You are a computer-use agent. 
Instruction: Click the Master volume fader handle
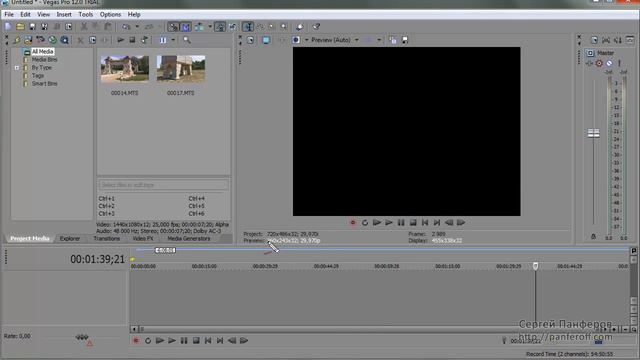[x=593, y=133]
